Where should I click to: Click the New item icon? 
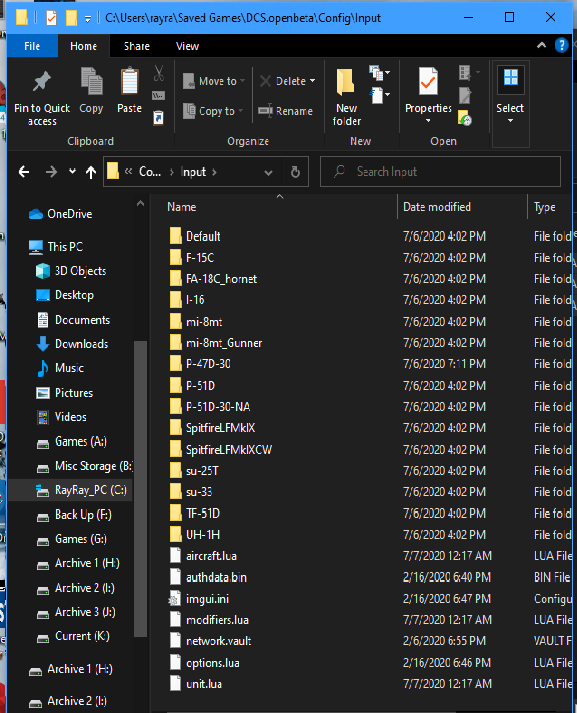pyautogui.click(x=379, y=72)
